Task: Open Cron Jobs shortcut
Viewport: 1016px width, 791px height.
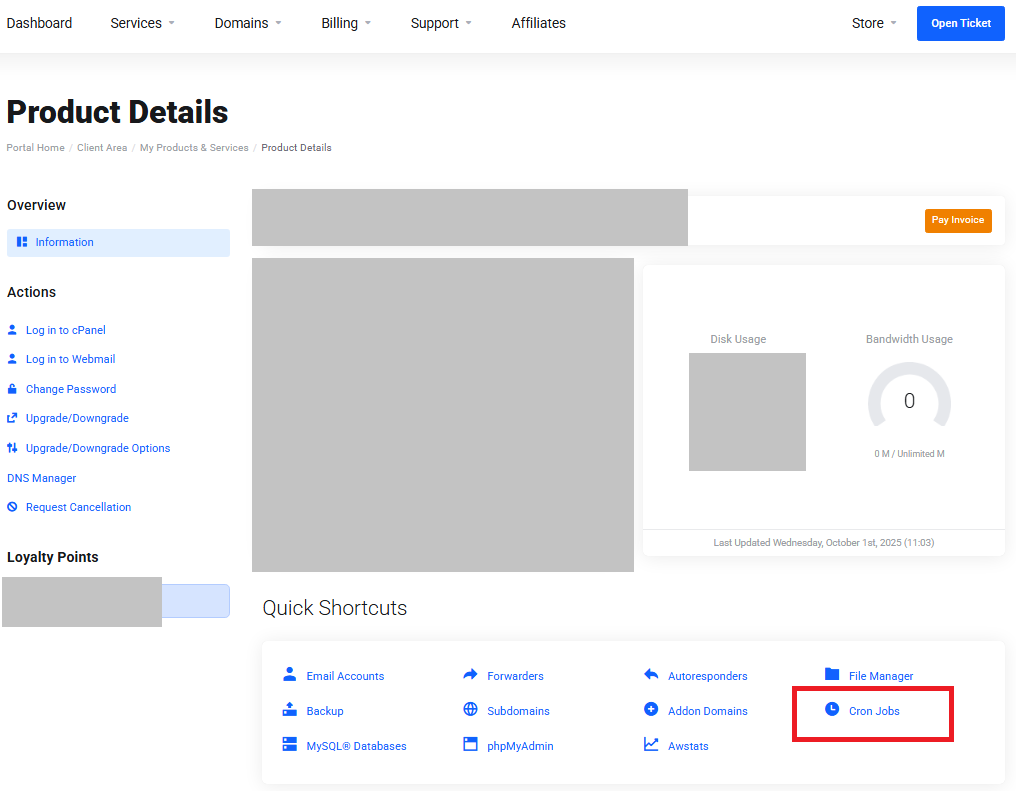Action: pyautogui.click(x=874, y=711)
